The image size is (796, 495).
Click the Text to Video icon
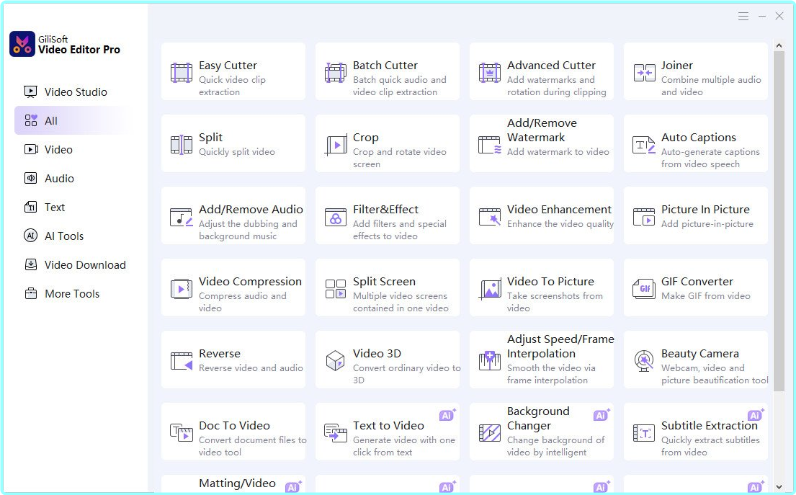point(336,433)
